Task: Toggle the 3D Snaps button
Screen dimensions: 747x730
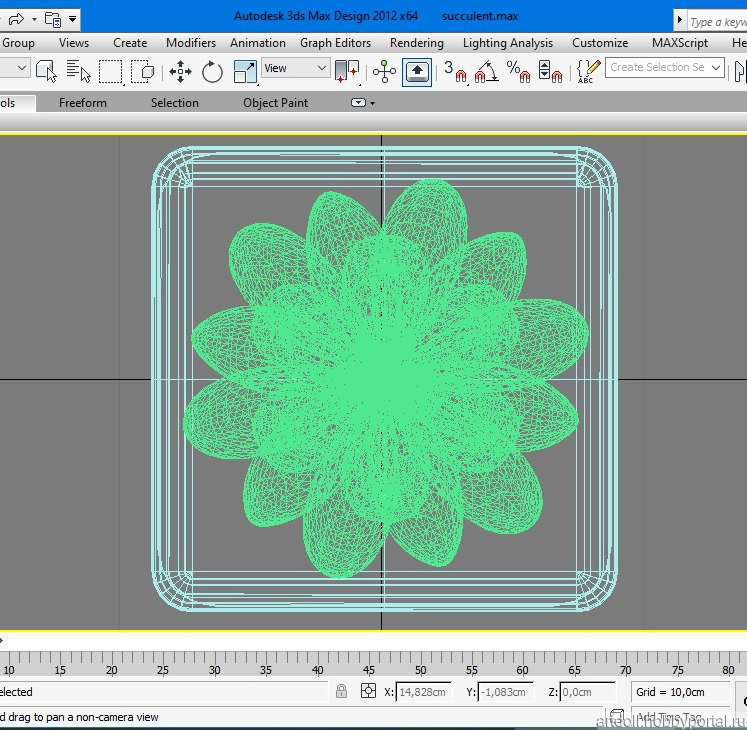Action: 455,70
